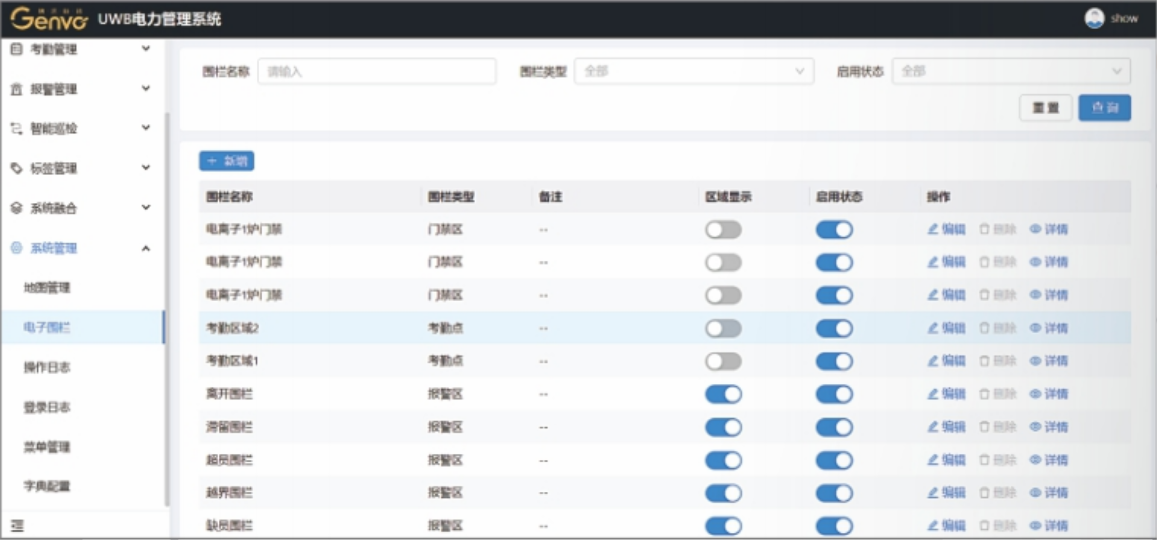Click the eye detail icon for 考勤区域1
Screen dimensions: 1157x540
pyautogui.click(x=1035, y=361)
